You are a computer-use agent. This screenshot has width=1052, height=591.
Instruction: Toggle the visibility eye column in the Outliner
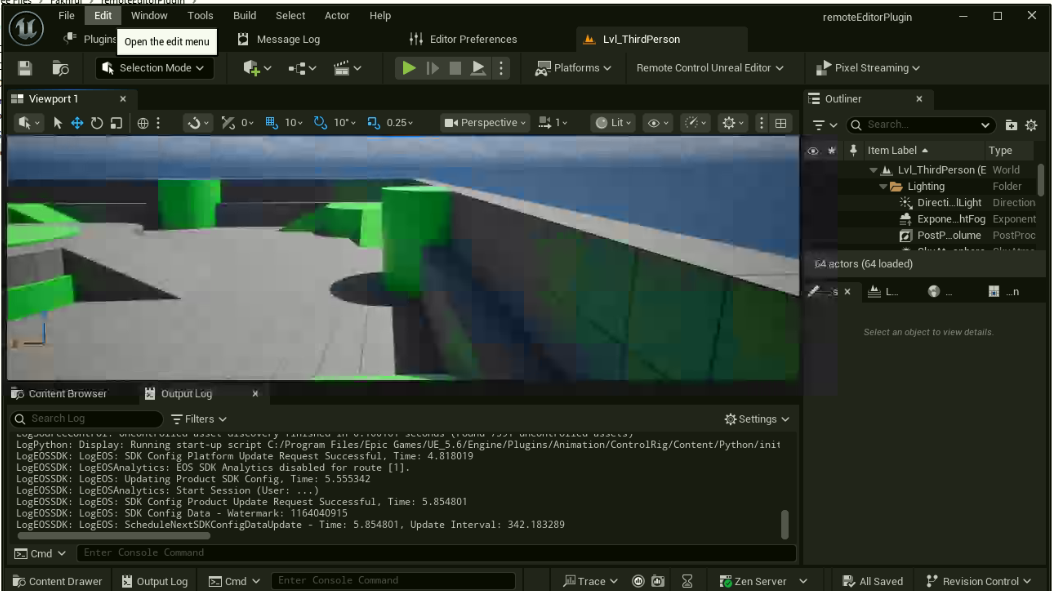pos(812,151)
